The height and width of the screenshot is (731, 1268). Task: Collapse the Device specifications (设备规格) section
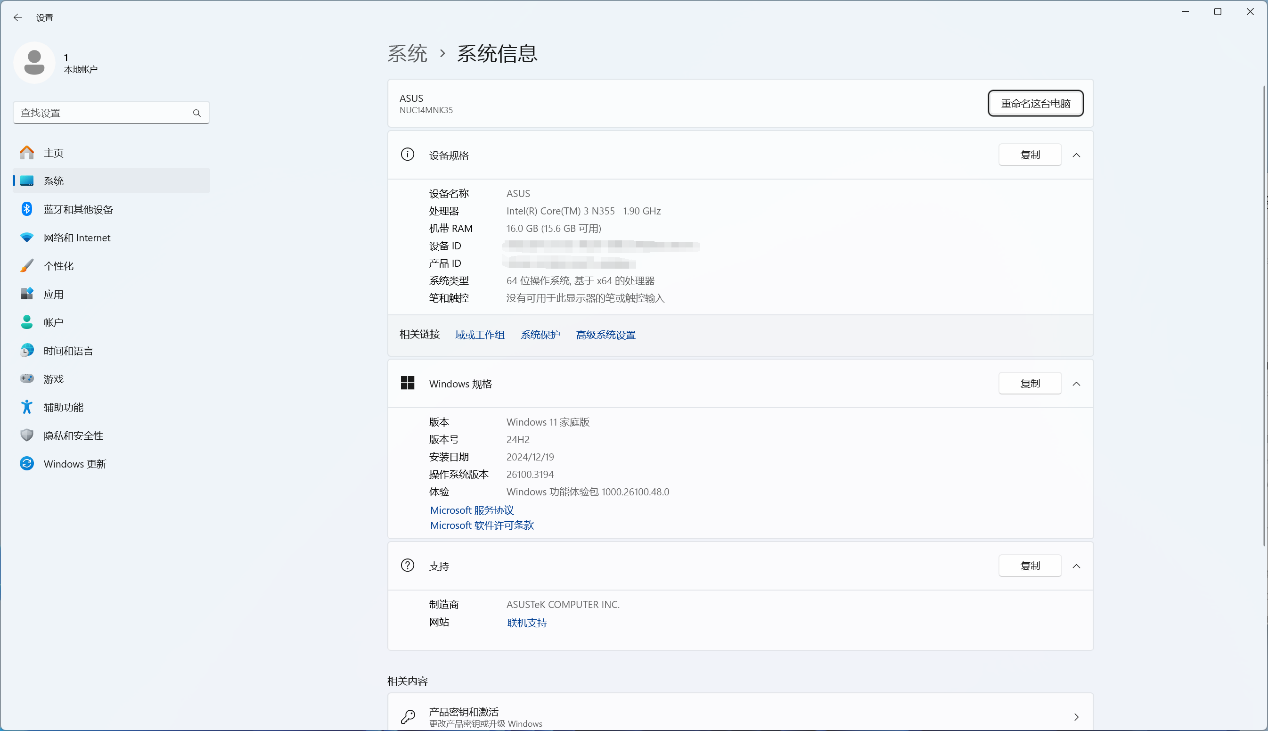tap(1076, 155)
